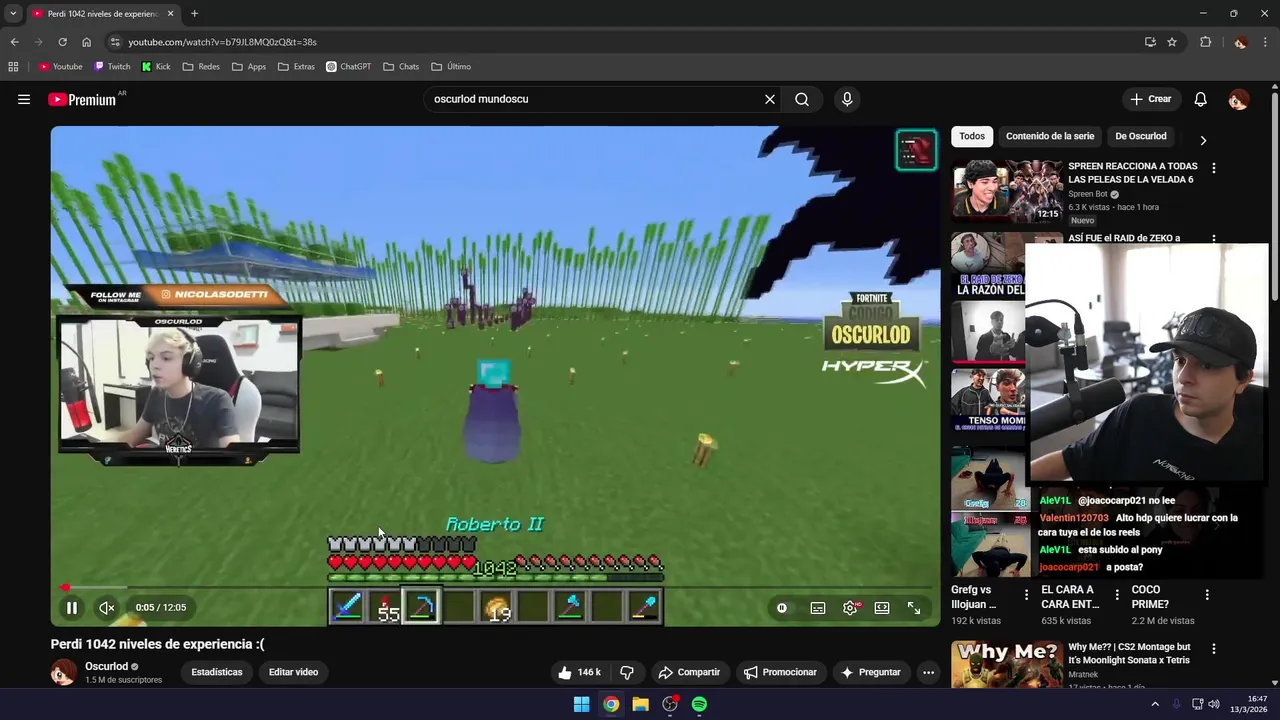Select Contenido de la serie chip
This screenshot has height=720, width=1280.
[1050, 136]
